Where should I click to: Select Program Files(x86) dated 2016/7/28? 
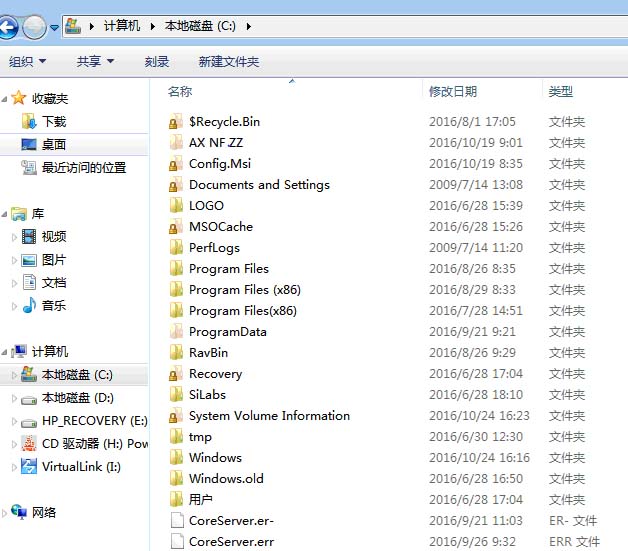243,311
